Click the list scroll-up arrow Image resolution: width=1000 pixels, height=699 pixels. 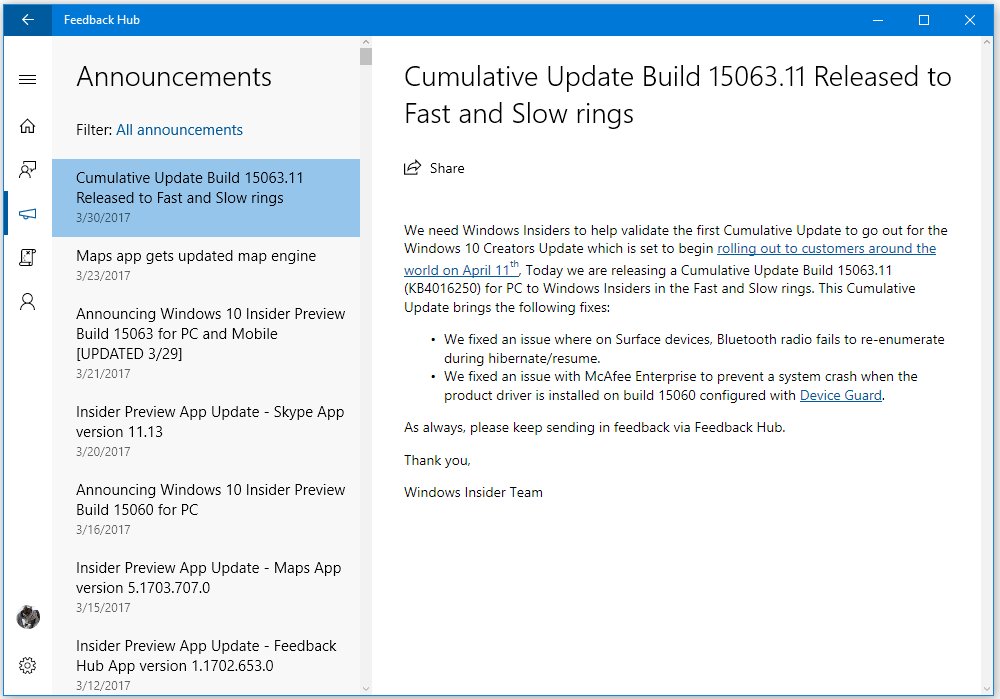click(x=365, y=42)
